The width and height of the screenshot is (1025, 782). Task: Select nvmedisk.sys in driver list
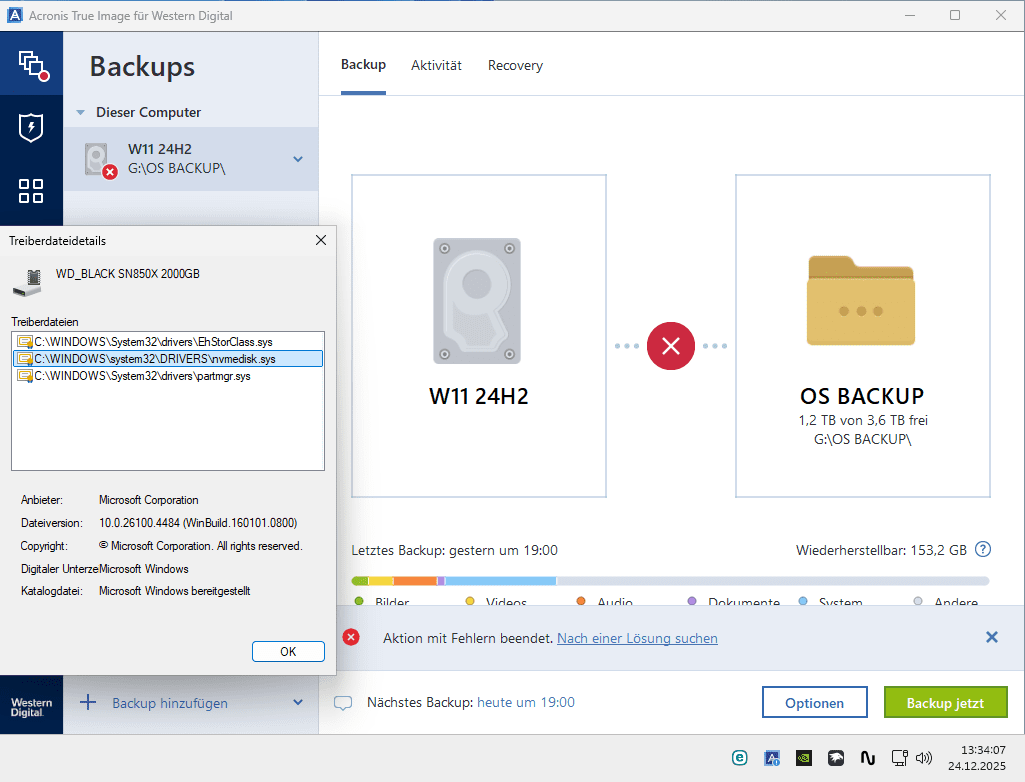(x=168, y=358)
